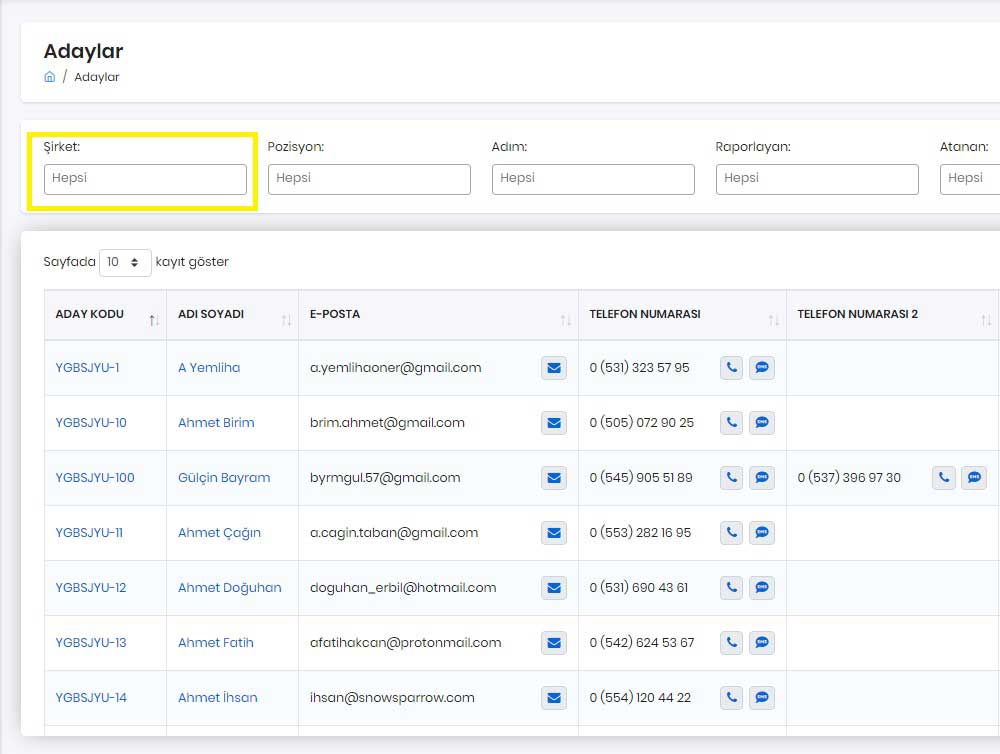Image resolution: width=1000 pixels, height=754 pixels.
Task: Call Ahmet İhsan via the phone icon
Action: (732, 697)
